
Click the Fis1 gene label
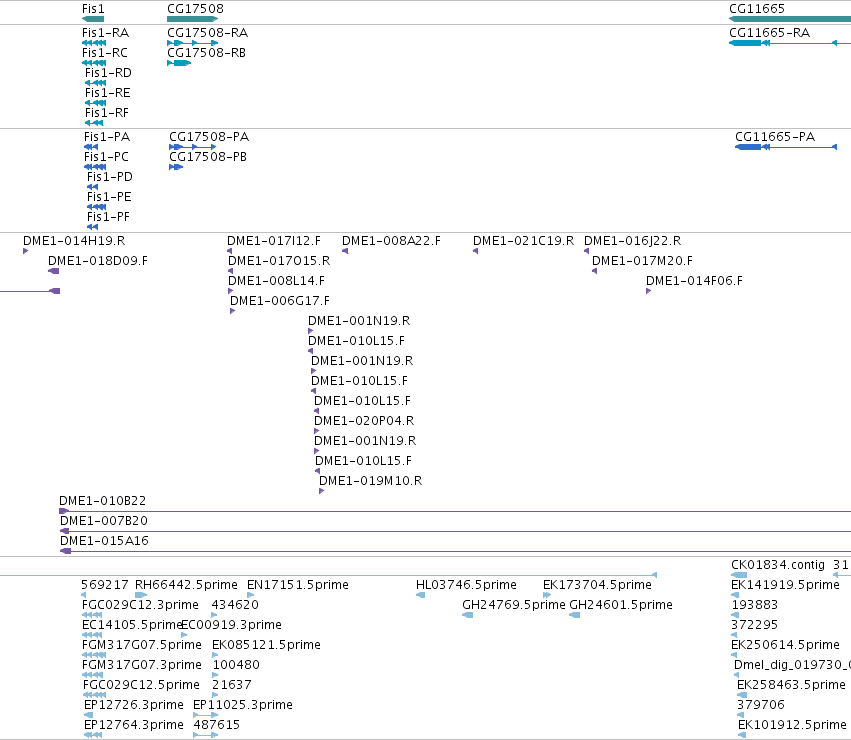point(93,9)
